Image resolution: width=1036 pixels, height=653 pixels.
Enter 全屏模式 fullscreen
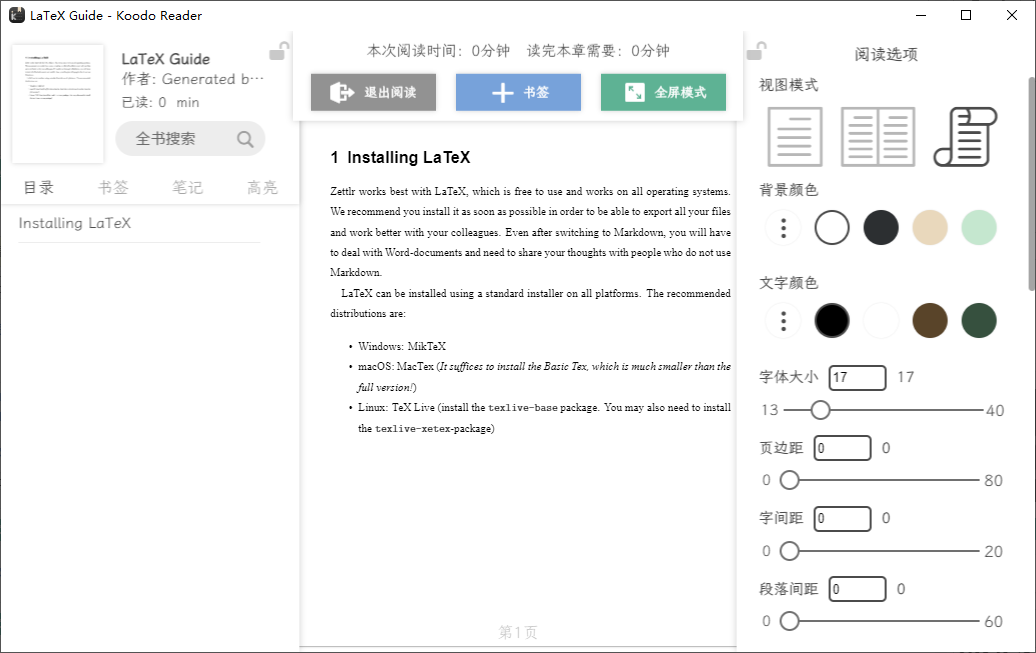click(663, 92)
